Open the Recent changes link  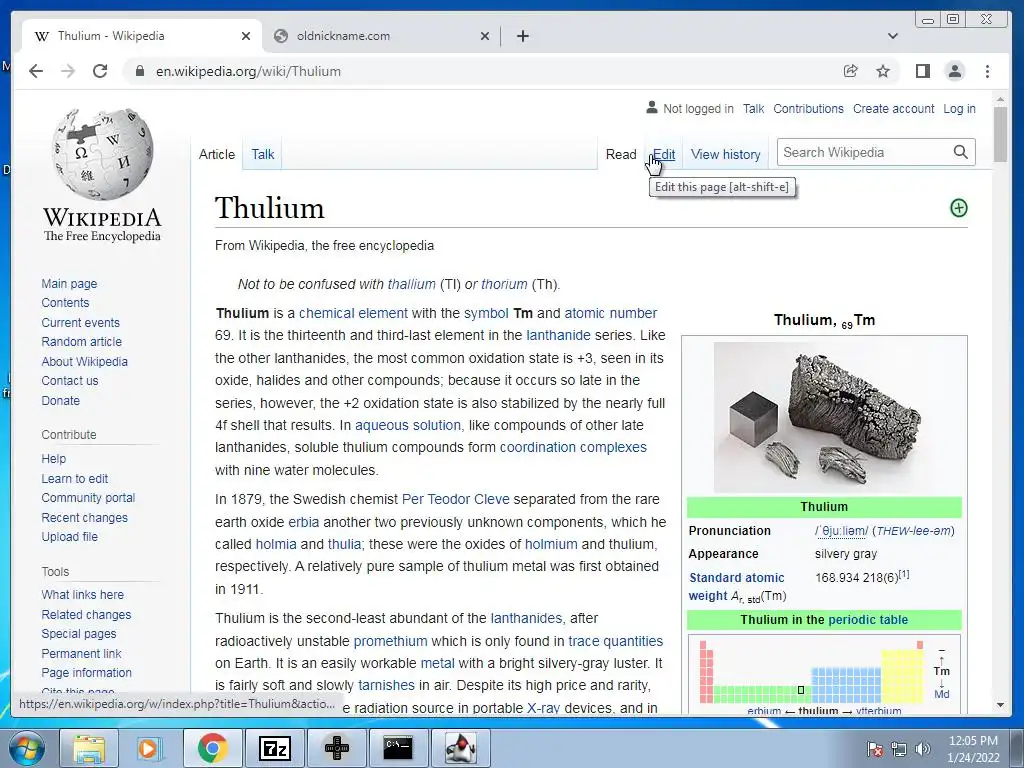(85, 517)
